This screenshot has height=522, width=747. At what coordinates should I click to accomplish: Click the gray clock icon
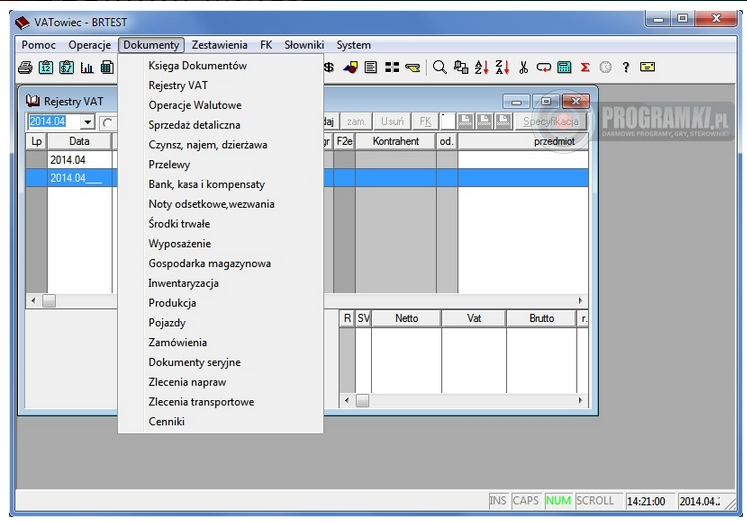(606, 67)
